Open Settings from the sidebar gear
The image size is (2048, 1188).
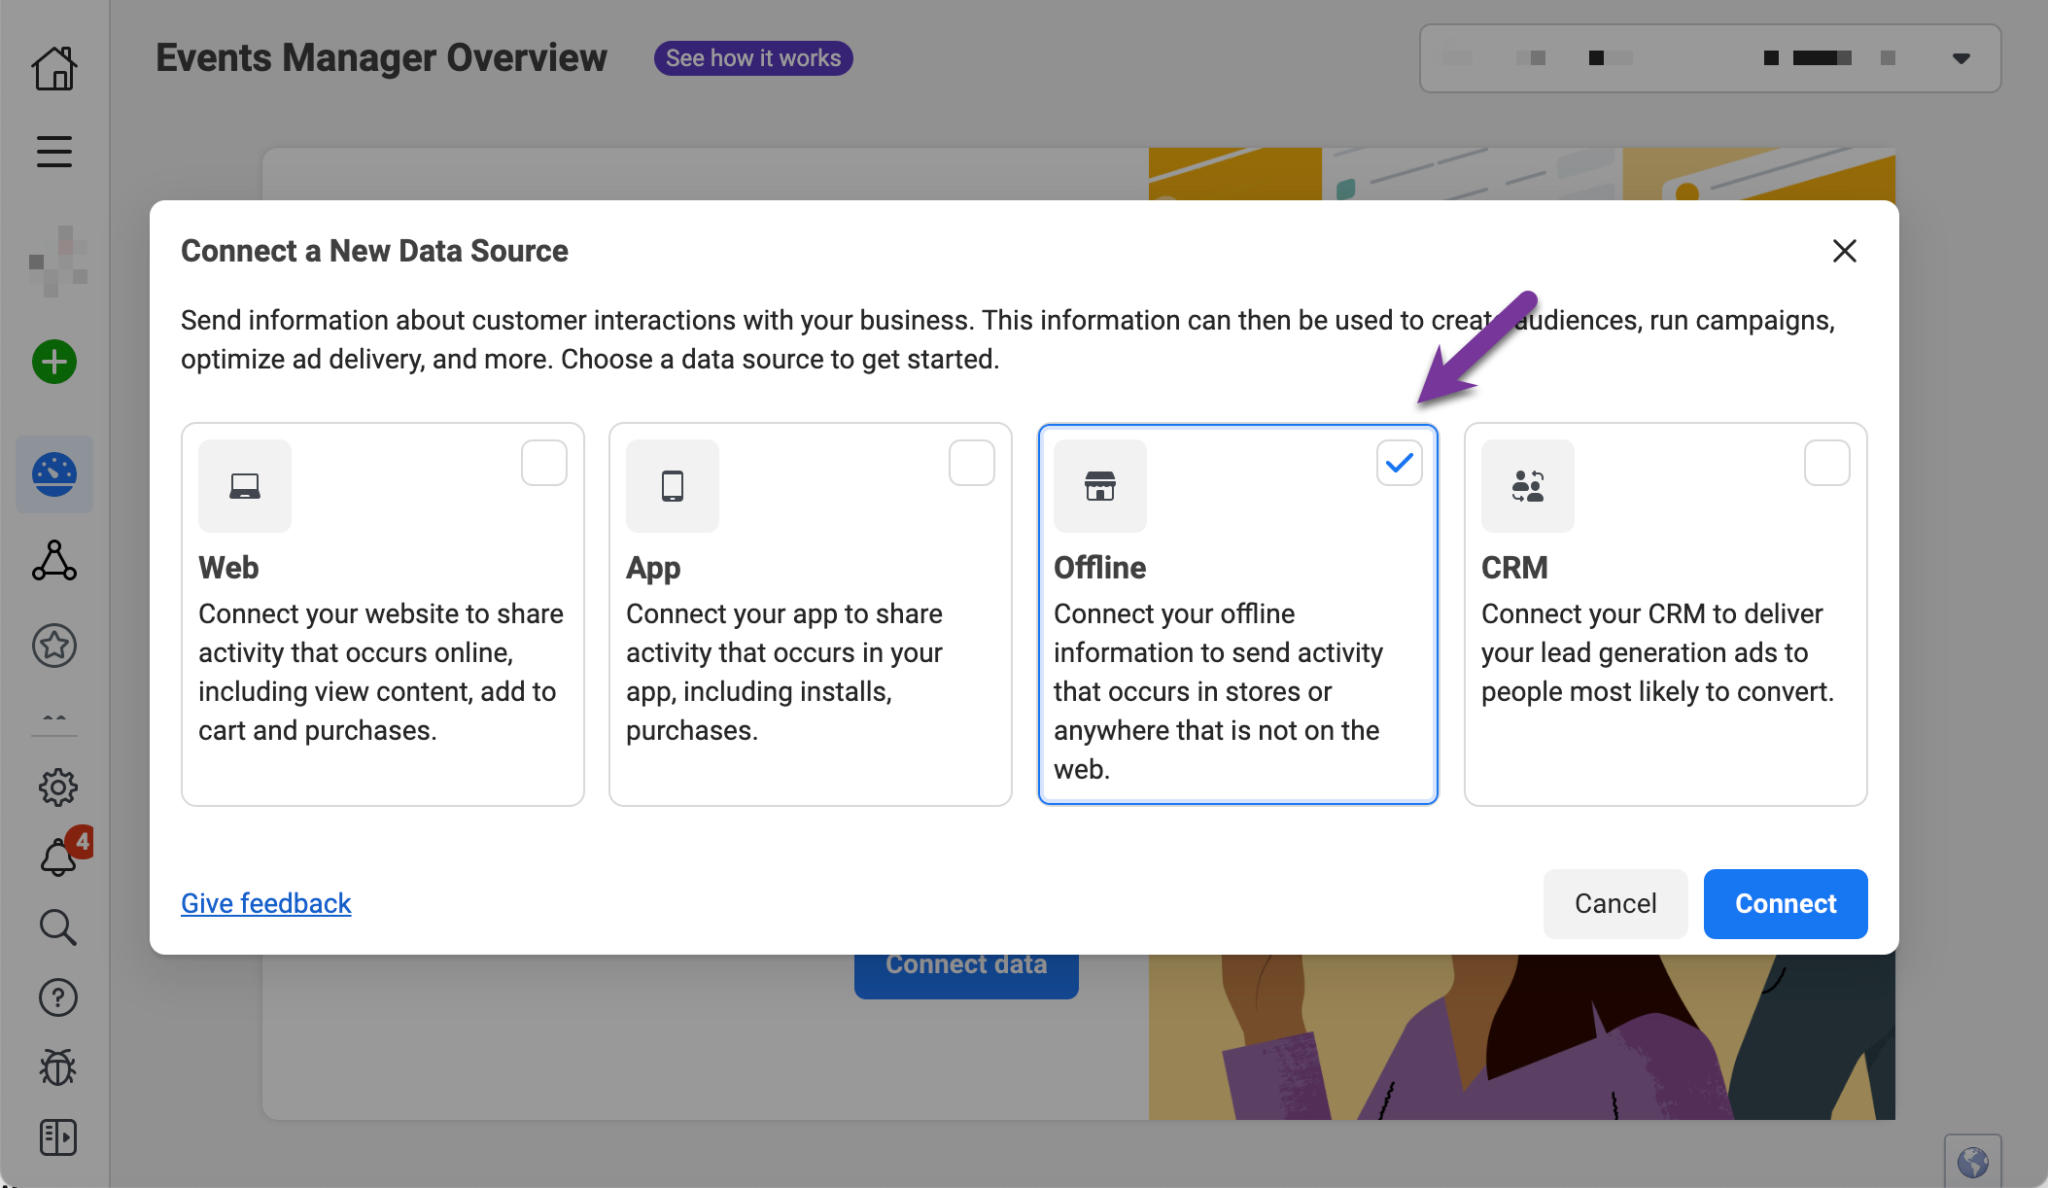[58, 787]
